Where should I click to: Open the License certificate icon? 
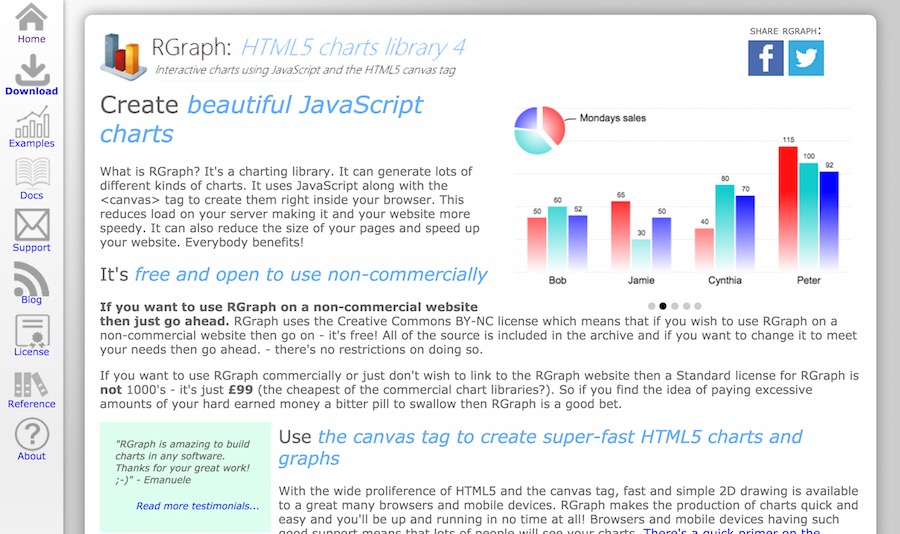click(32, 331)
